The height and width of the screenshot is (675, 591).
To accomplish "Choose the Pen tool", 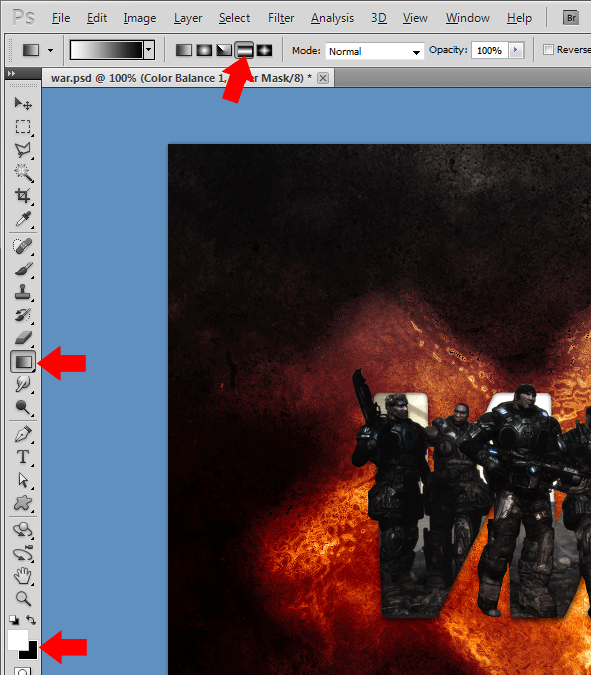I will [23, 434].
